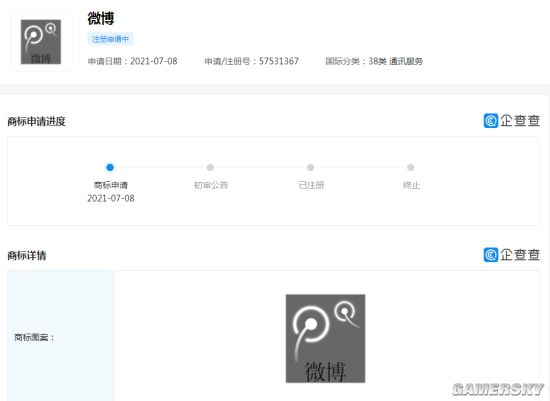Click the blue 商标申请 progress dot
Image resolution: width=550 pixels, height=401 pixels.
click(x=110, y=167)
